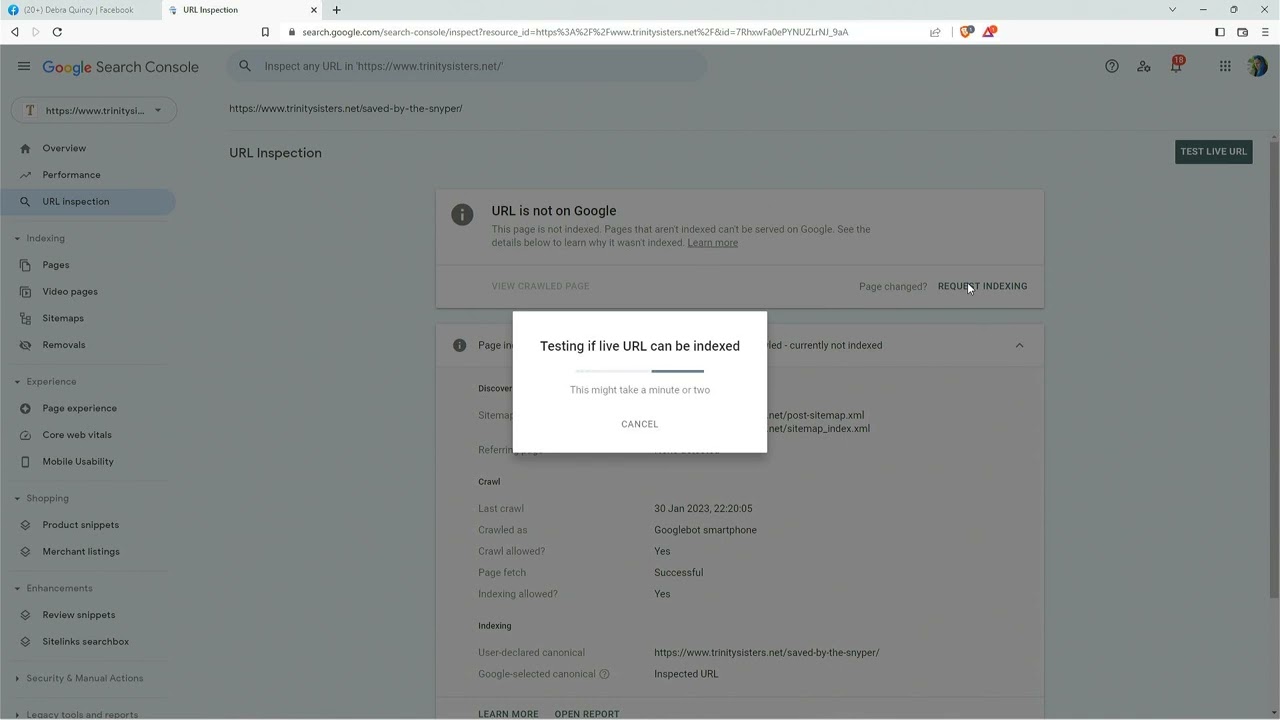Screen dimensions: 1280x720
Task: Click the '30 Jan 2023, 22:20:05' value
Action: coord(703,509)
